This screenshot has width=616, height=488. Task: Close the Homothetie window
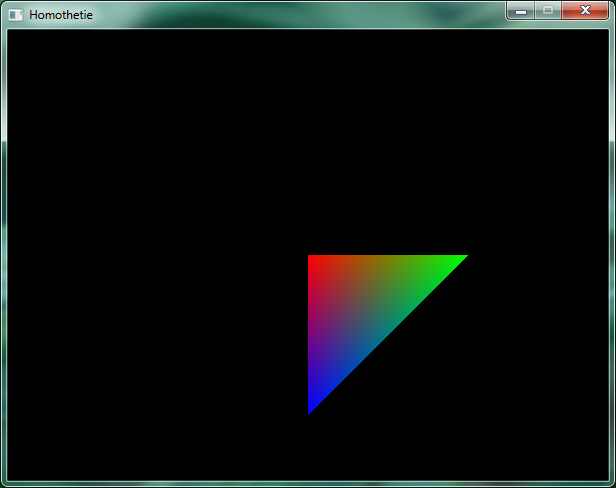(x=585, y=10)
